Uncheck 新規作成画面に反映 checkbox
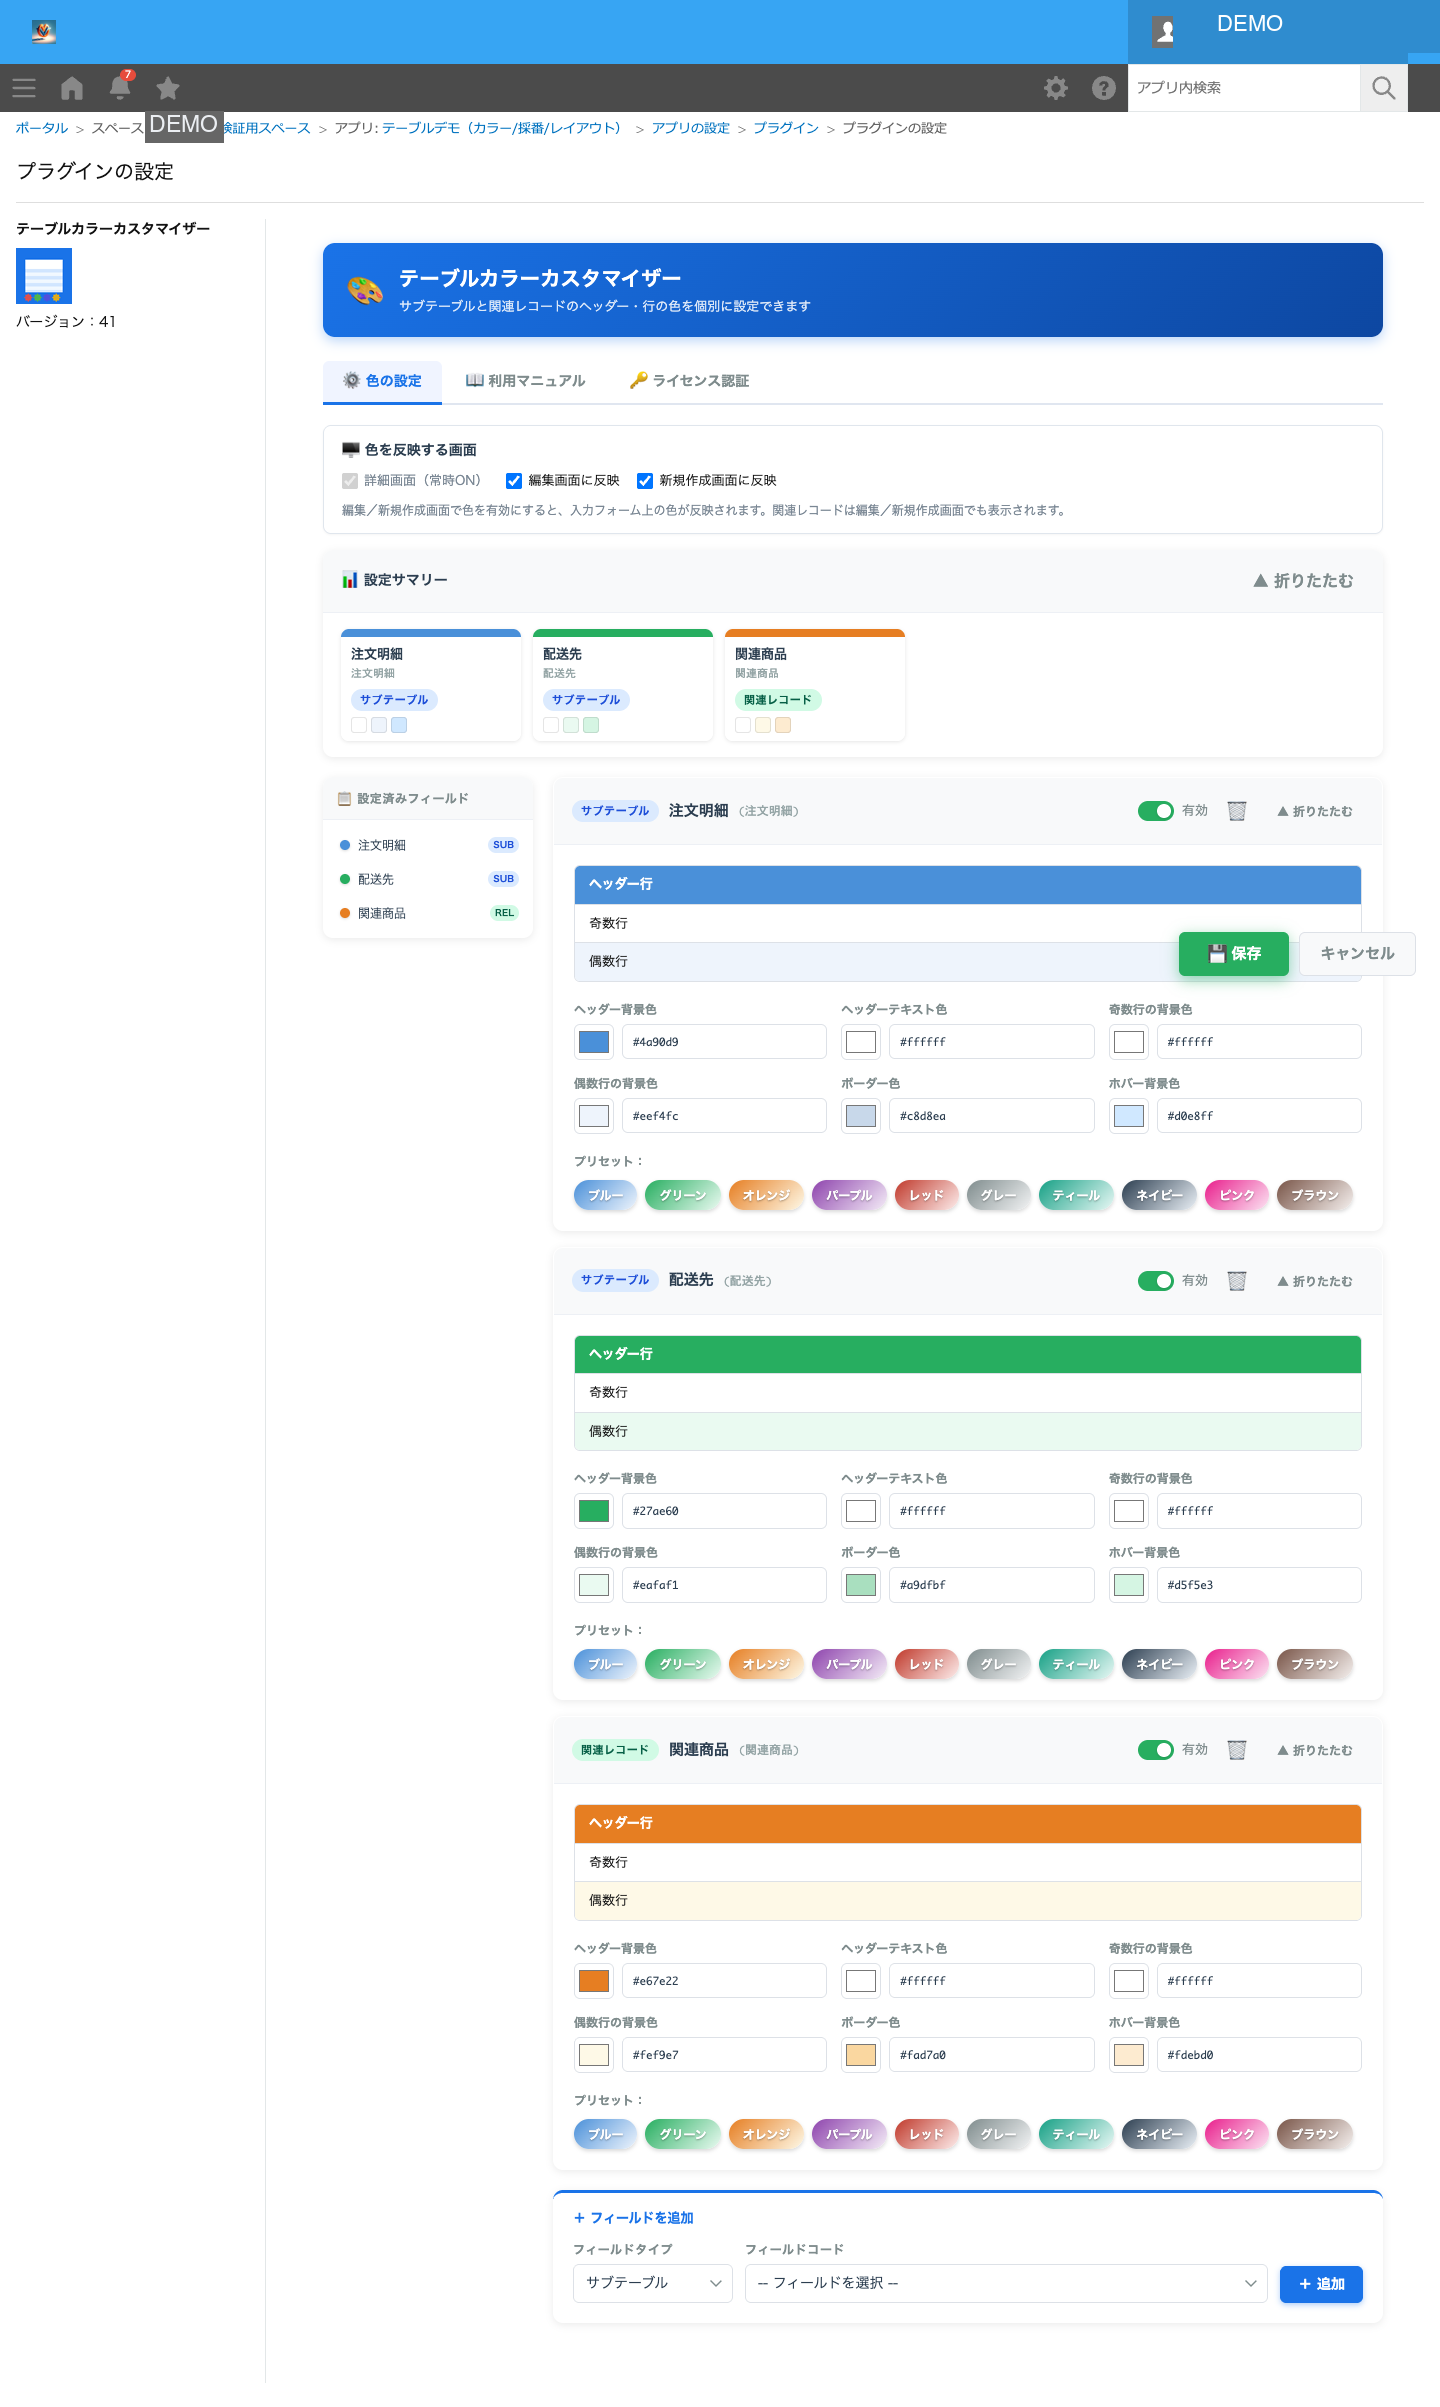Viewport: 1440px width, 2407px height. click(x=645, y=481)
